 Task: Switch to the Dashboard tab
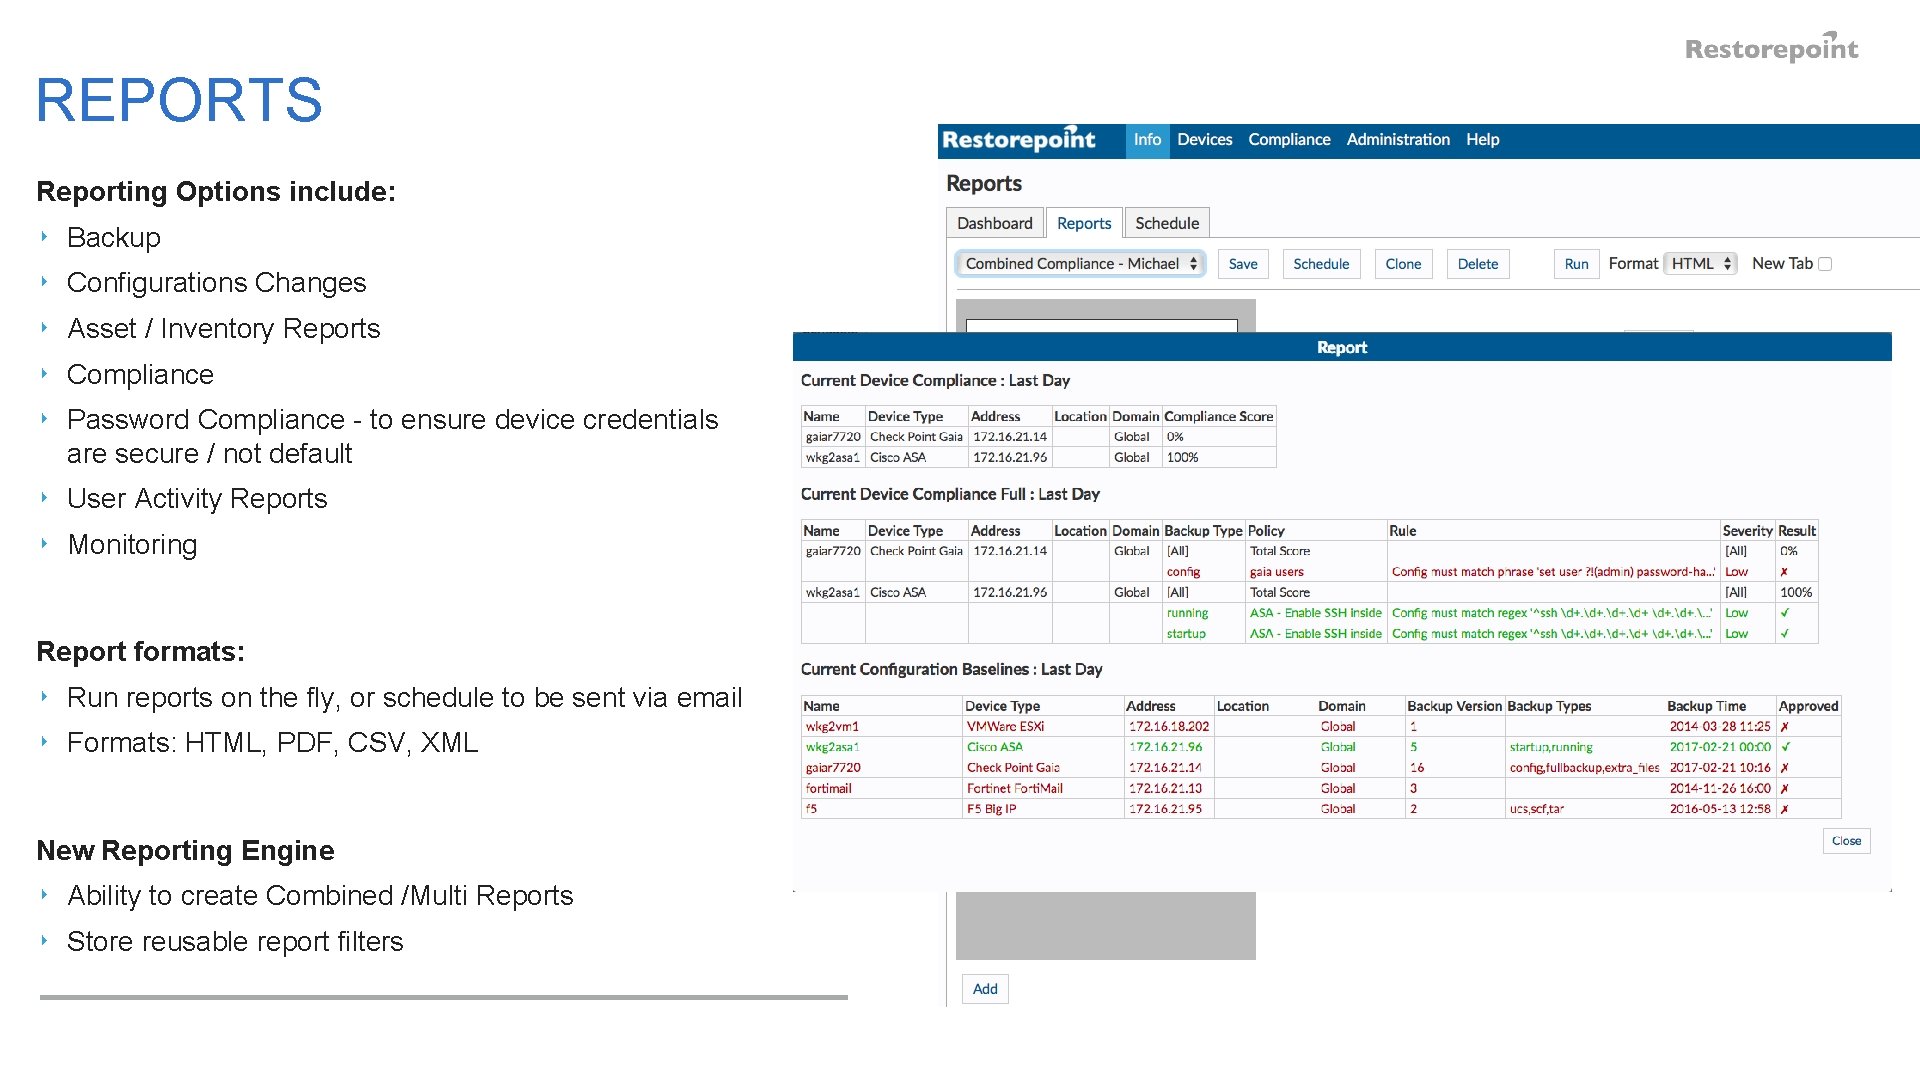(x=994, y=223)
